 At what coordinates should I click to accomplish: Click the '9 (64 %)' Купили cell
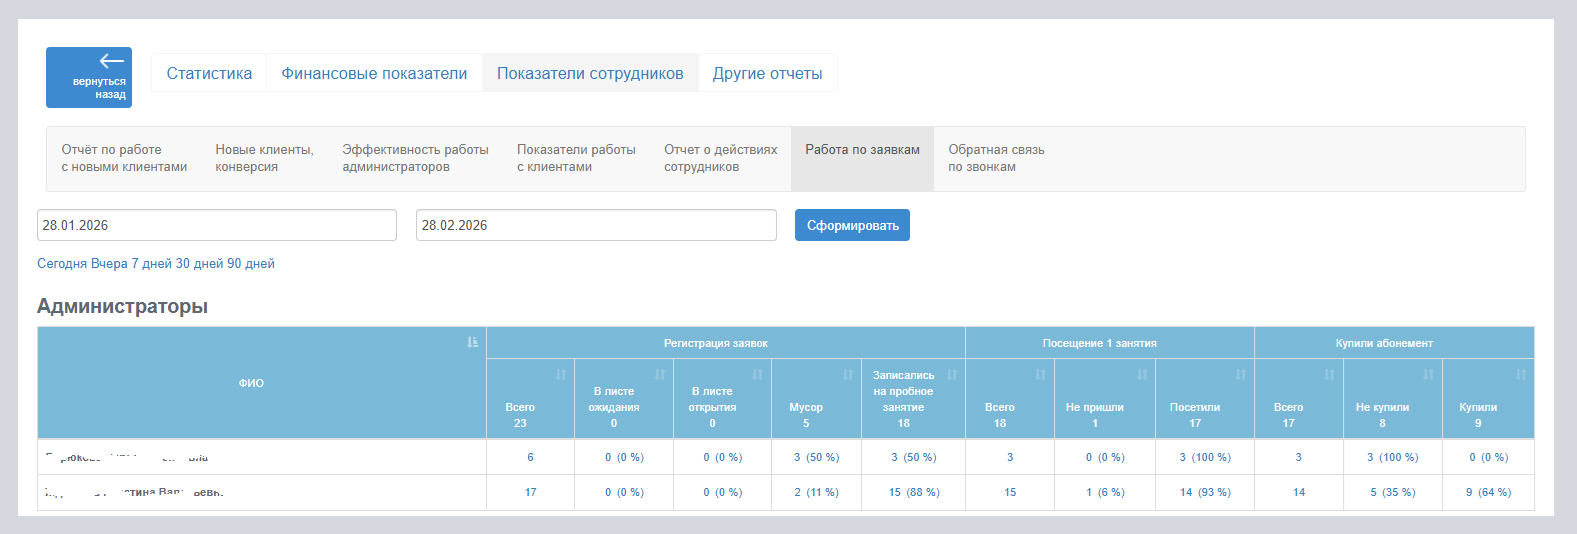(x=1488, y=492)
